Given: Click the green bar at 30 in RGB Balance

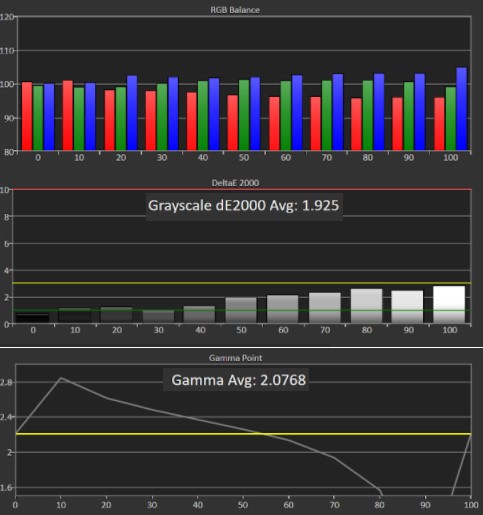Looking at the screenshot, I should point(162,117).
